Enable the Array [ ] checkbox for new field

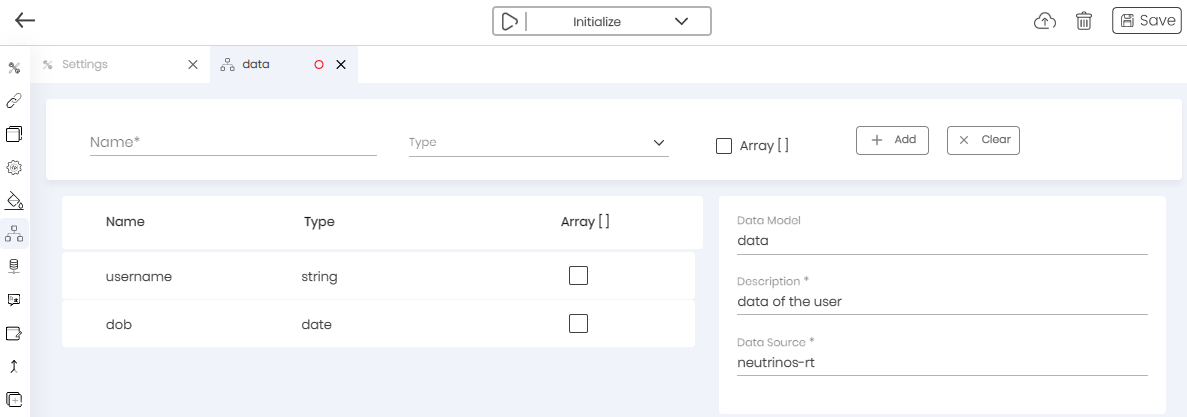724,146
